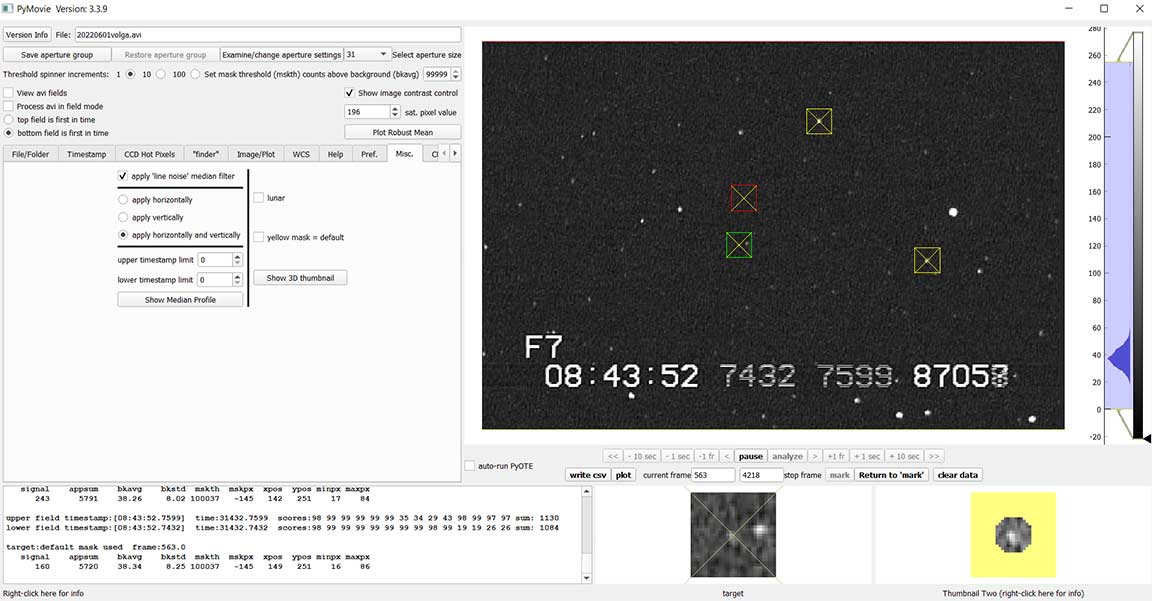Click the clear data button
Screen dimensions: 1152x601
tap(957, 475)
